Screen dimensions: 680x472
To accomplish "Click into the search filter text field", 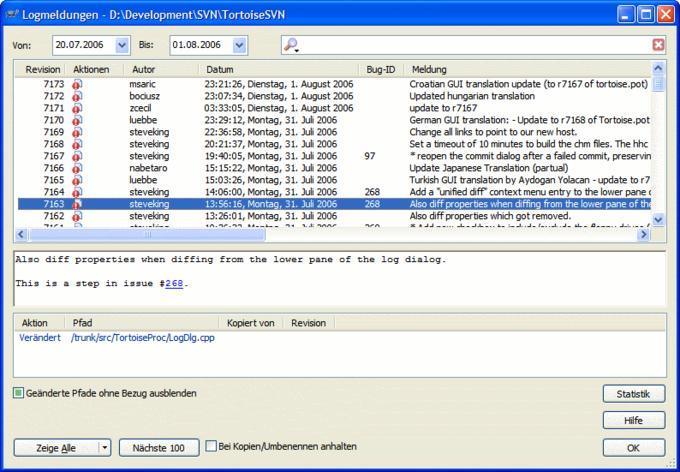I will pos(475,45).
